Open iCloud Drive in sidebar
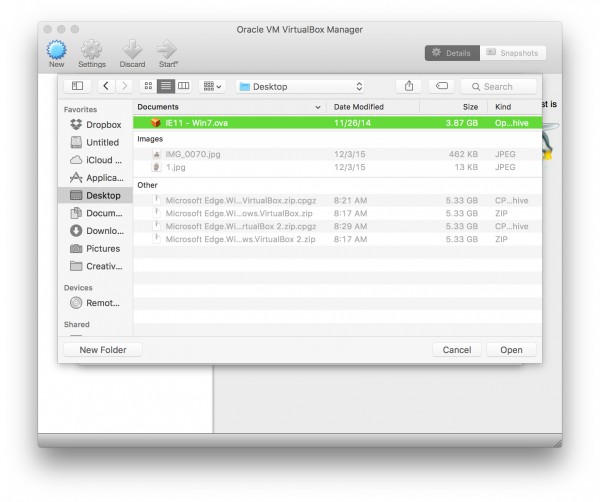The width and height of the screenshot is (600, 502). pyautogui.click(x=96, y=160)
